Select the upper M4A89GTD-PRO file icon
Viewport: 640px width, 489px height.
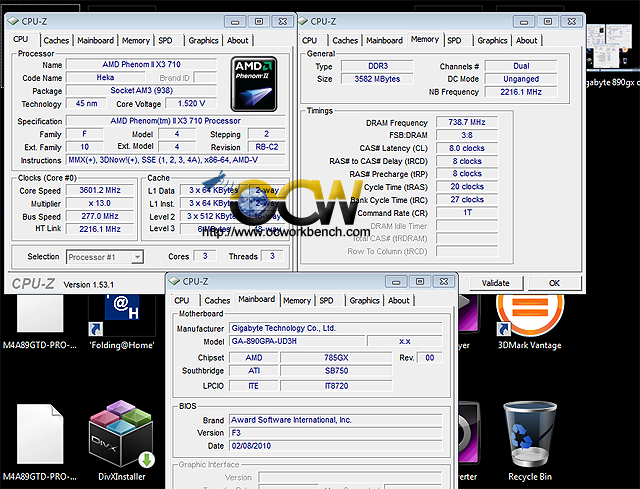[40, 322]
